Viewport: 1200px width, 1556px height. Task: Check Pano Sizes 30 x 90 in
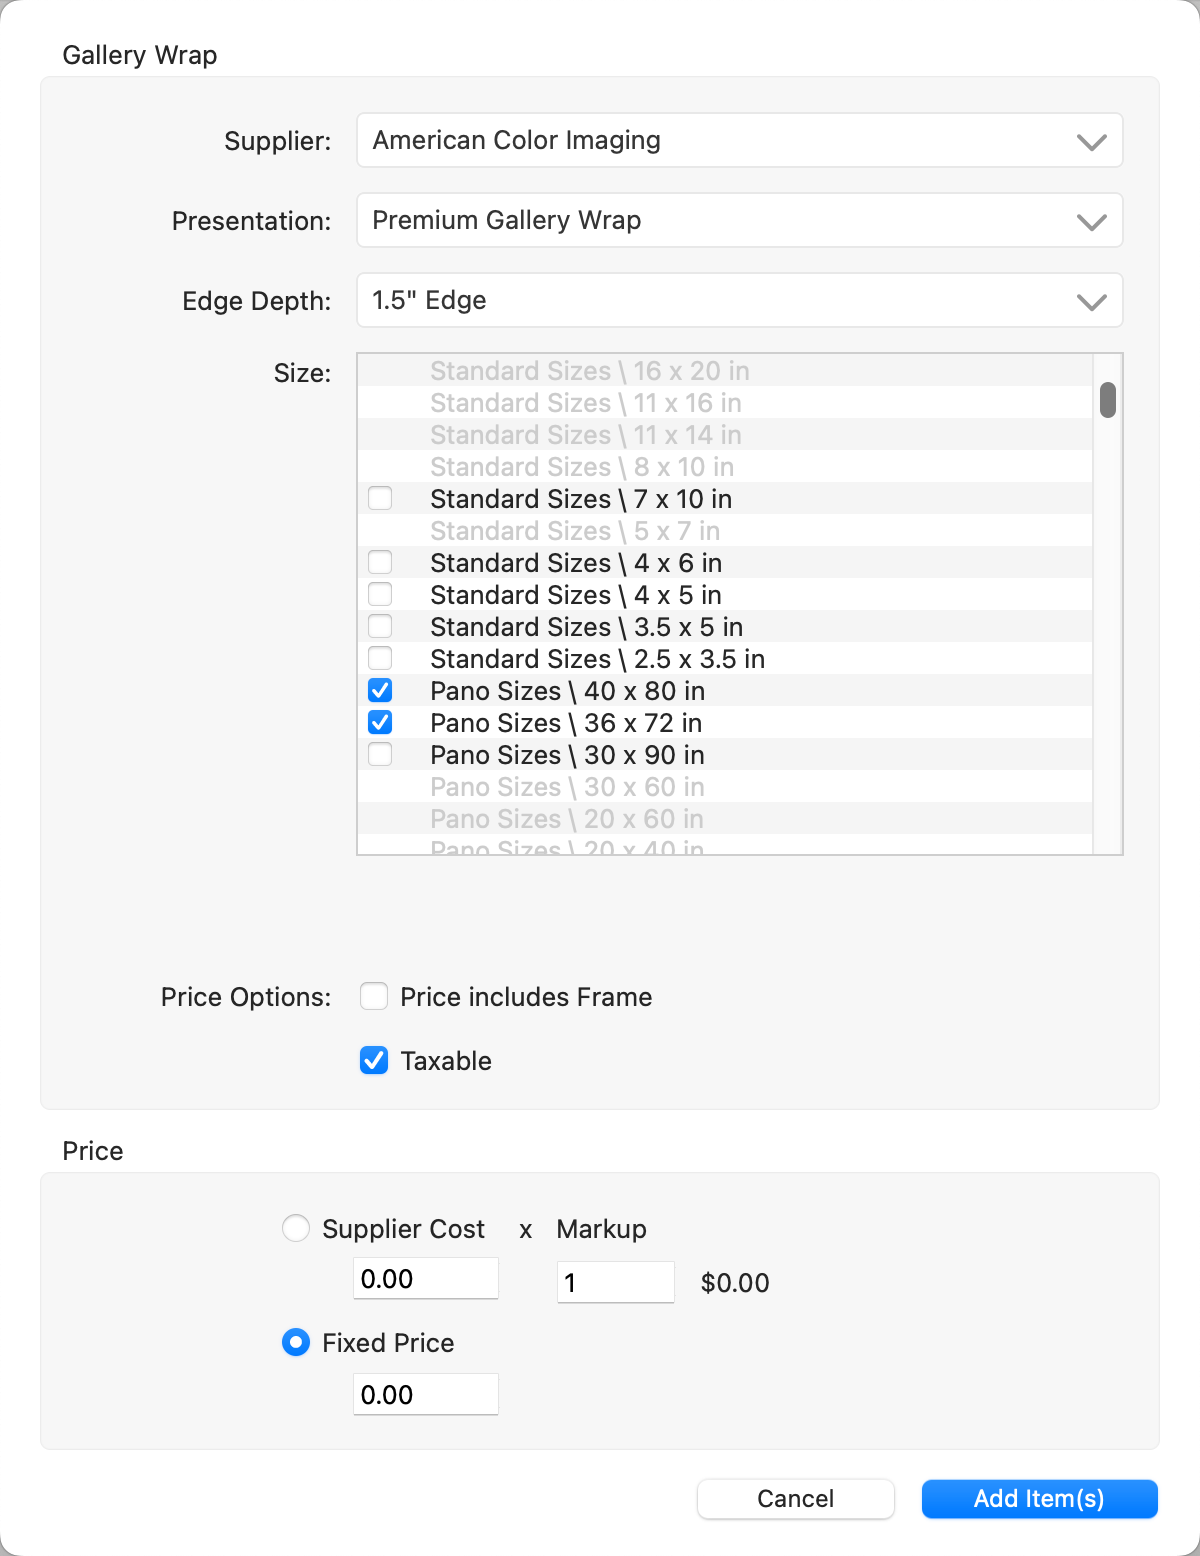point(380,754)
